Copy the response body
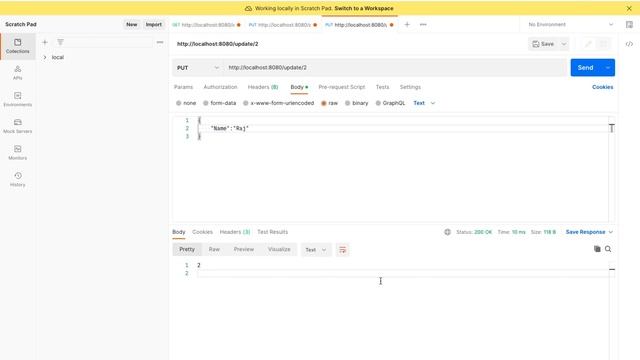Screen dimensions: 640x360 [597, 249]
